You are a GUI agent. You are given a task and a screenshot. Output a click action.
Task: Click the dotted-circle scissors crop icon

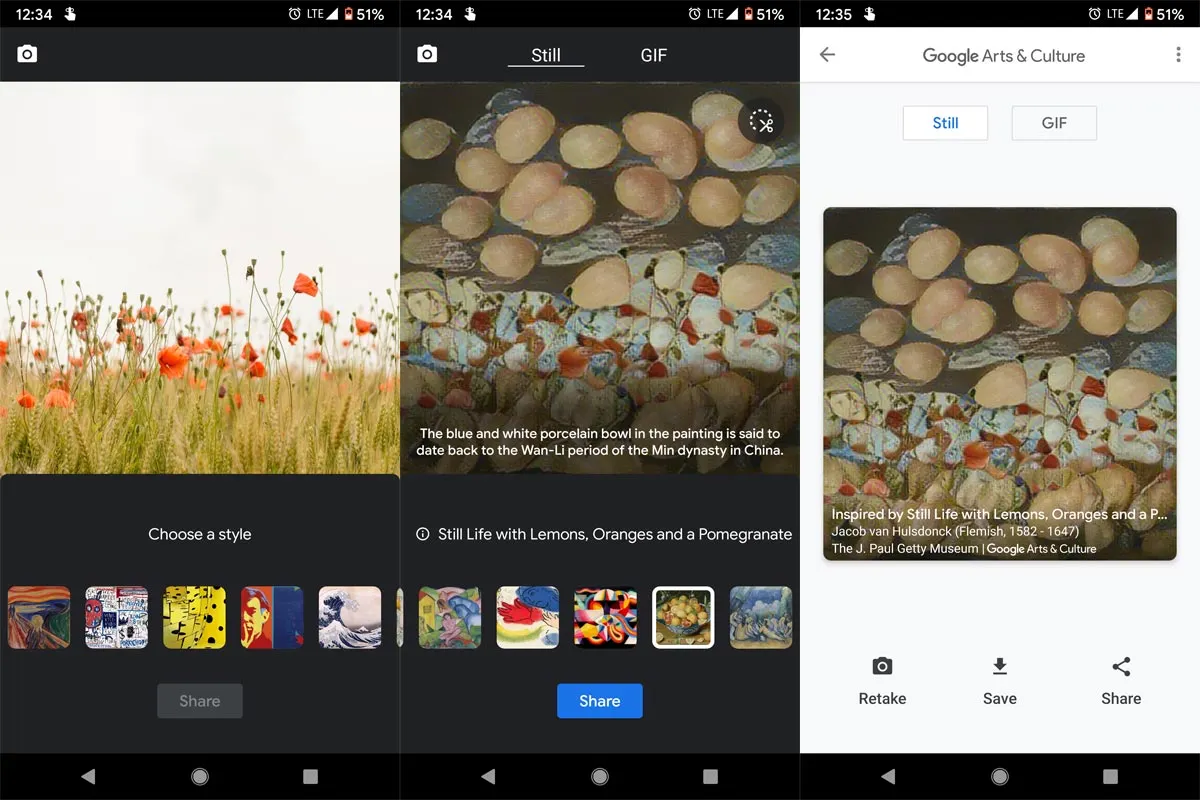761,122
